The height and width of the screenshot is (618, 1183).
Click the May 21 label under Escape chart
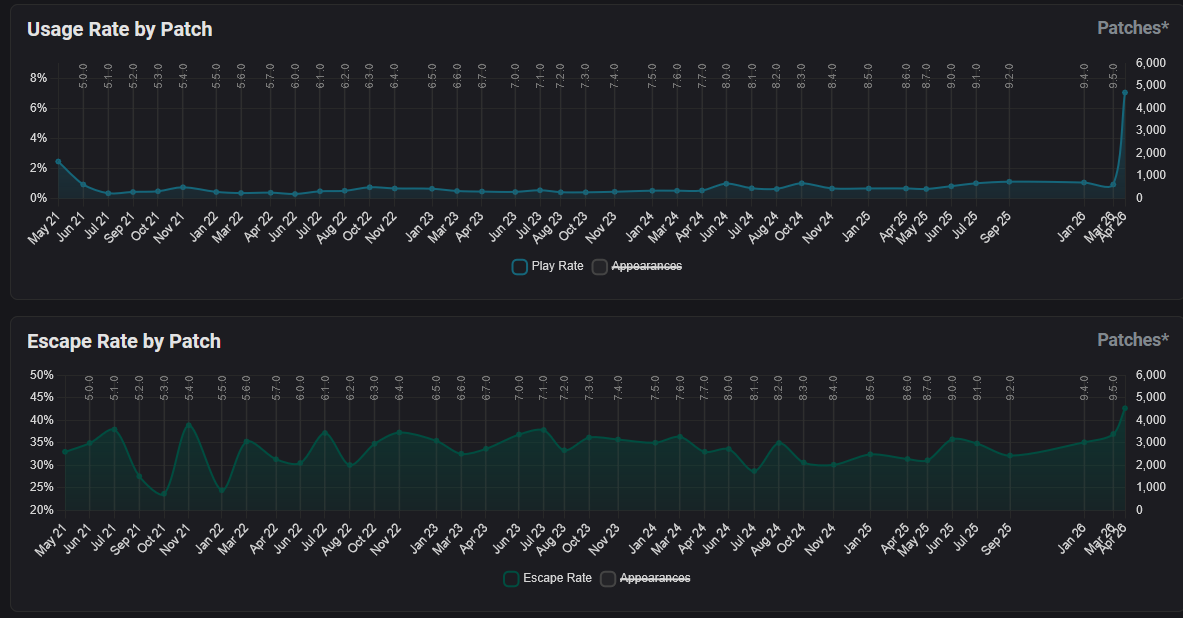(x=51, y=539)
